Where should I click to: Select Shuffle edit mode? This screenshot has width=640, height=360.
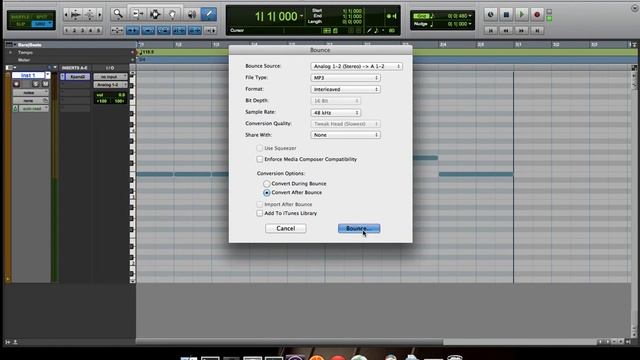[20, 17]
